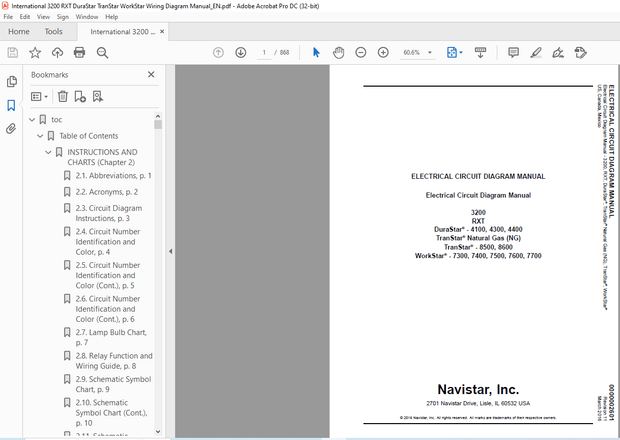Add document to starred favorites

pos(35,53)
